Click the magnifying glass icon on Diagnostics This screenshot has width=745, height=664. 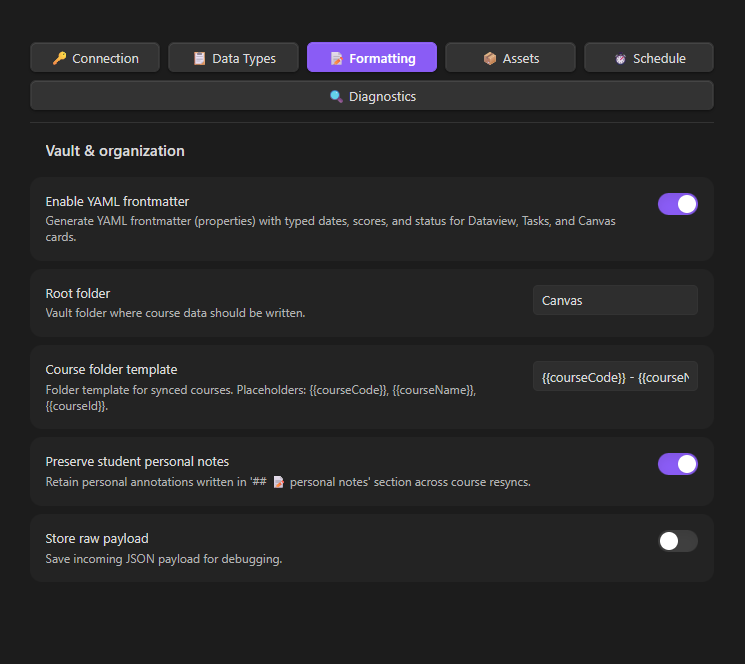coord(336,96)
